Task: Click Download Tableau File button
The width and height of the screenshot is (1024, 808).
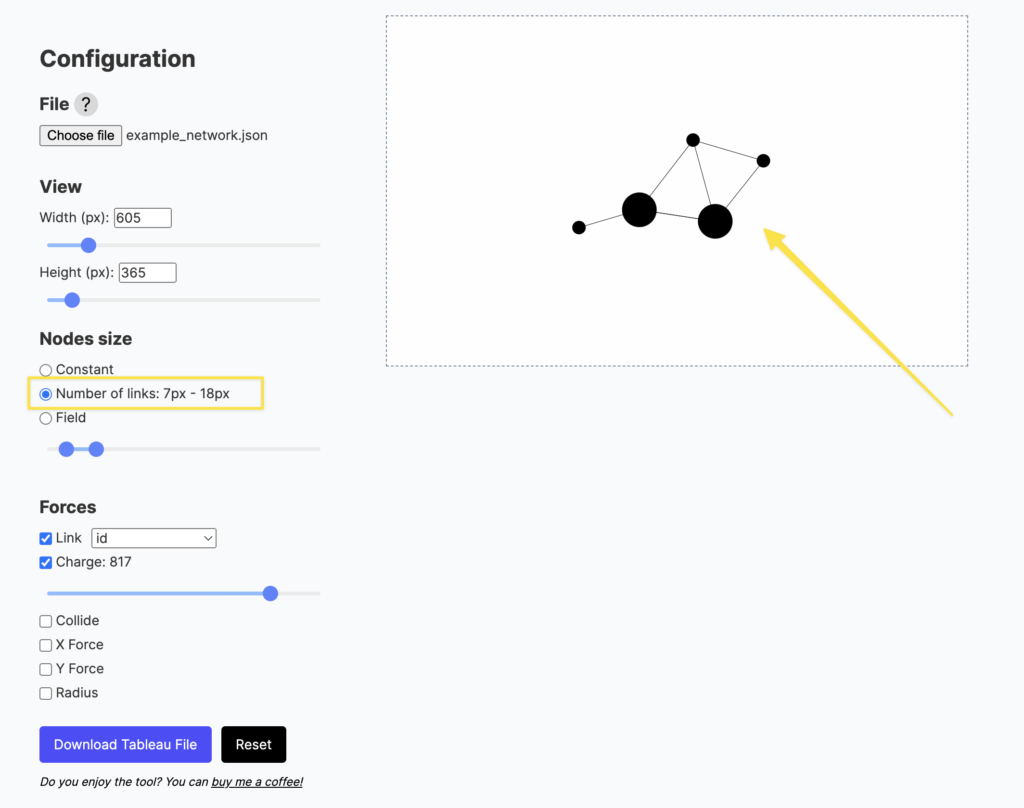Action: (125, 744)
